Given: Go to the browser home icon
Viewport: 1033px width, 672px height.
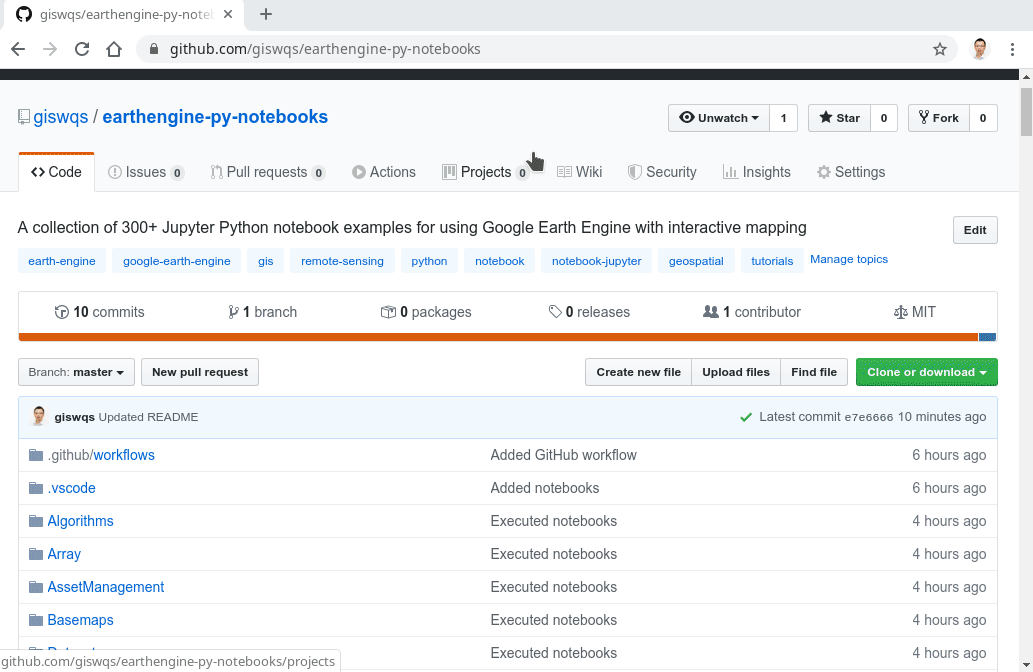Looking at the screenshot, I should click(x=114, y=49).
